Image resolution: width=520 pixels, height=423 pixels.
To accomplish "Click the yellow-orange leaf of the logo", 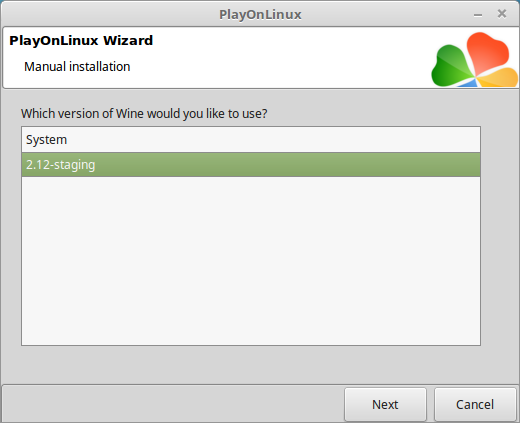I will [x=498, y=77].
